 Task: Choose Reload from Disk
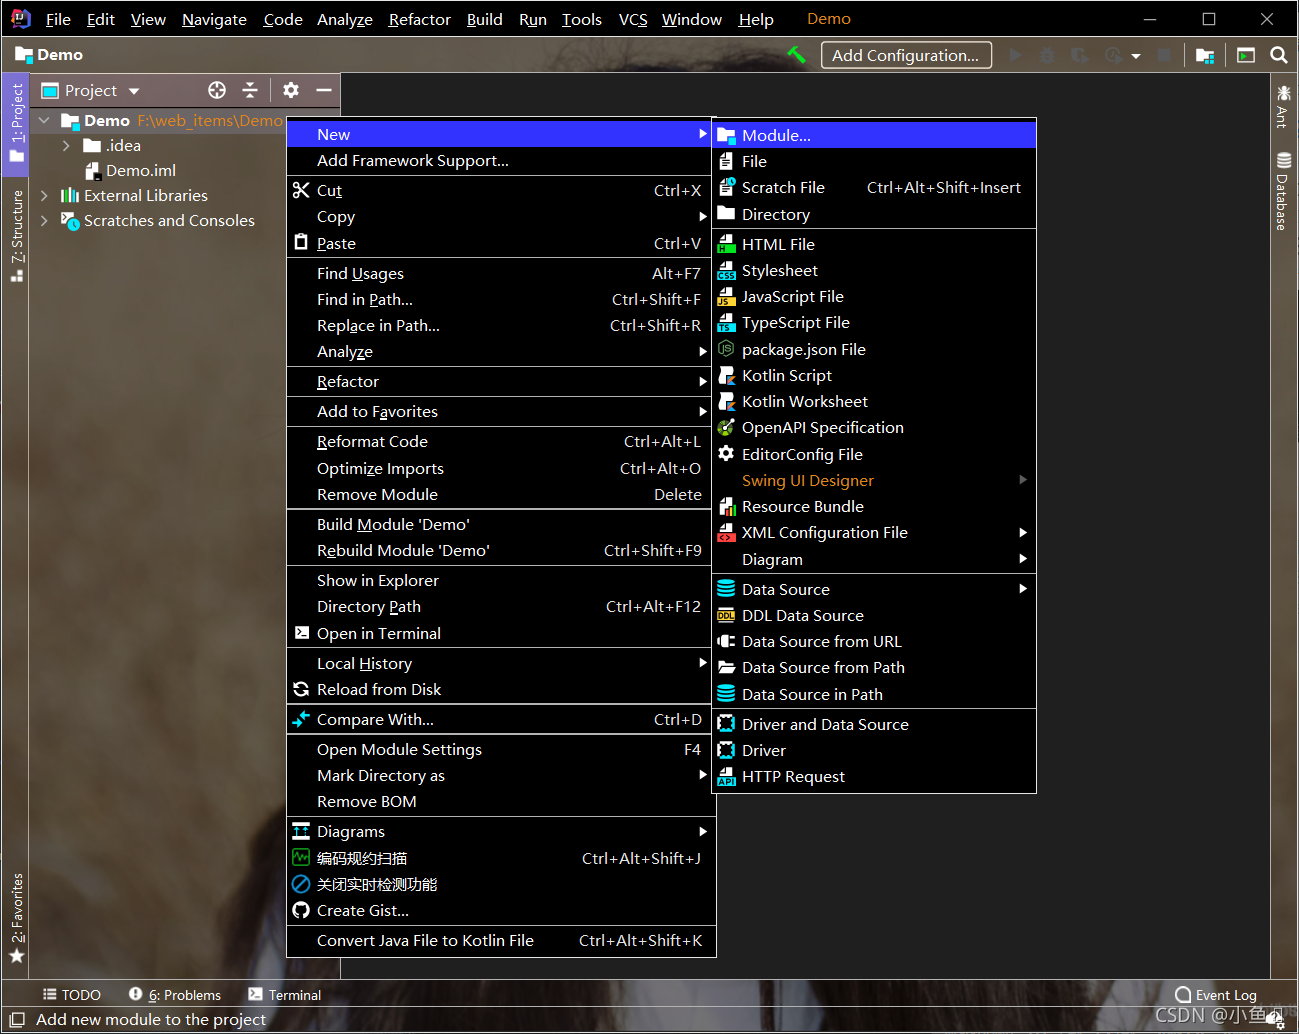499,689
